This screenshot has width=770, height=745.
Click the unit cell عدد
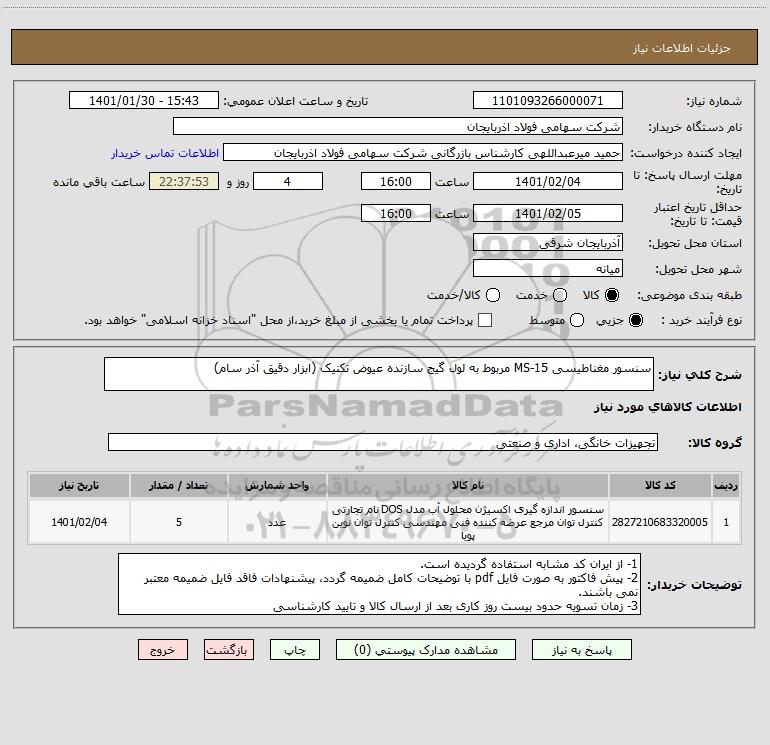click(277, 522)
